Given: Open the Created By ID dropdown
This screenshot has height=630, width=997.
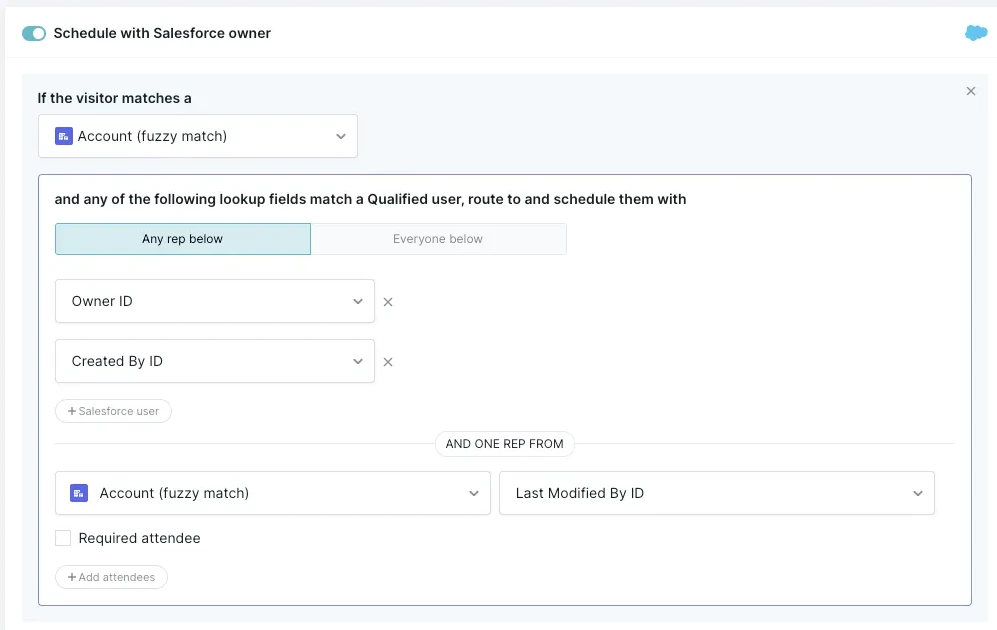Looking at the screenshot, I should [x=215, y=361].
